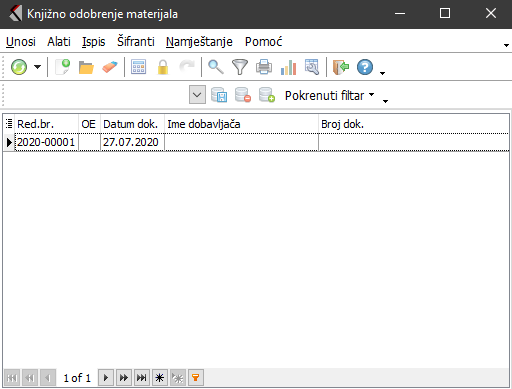Open the Šifranti menu

(136, 42)
